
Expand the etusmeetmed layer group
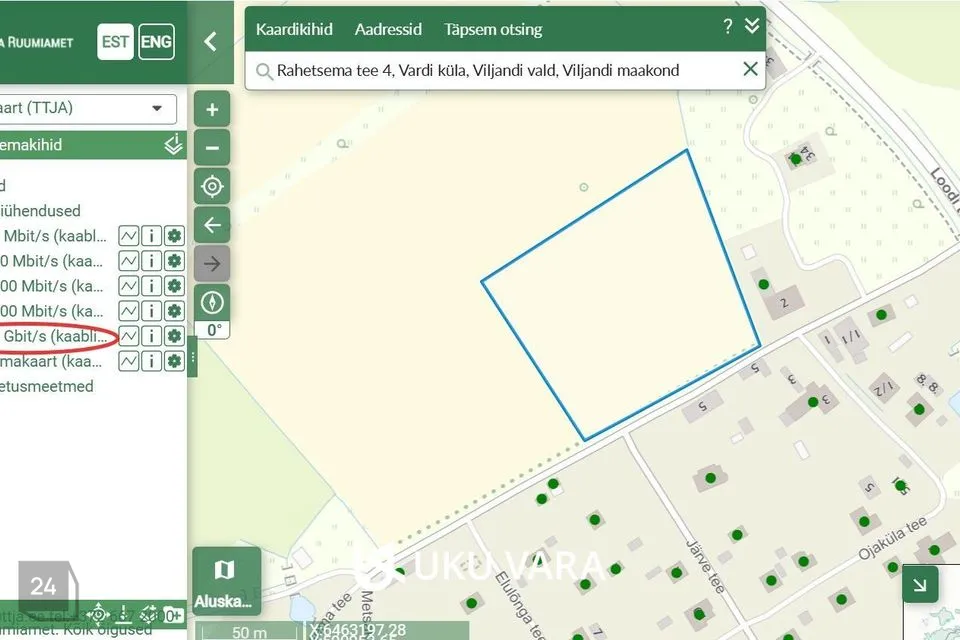[47, 386]
